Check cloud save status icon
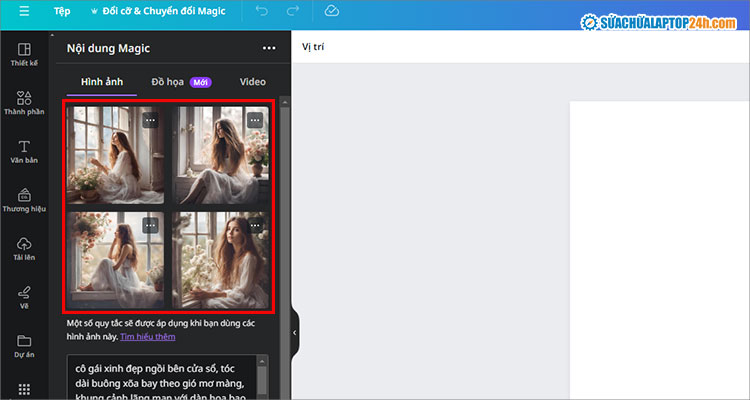The image size is (750, 400). tap(331, 11)
